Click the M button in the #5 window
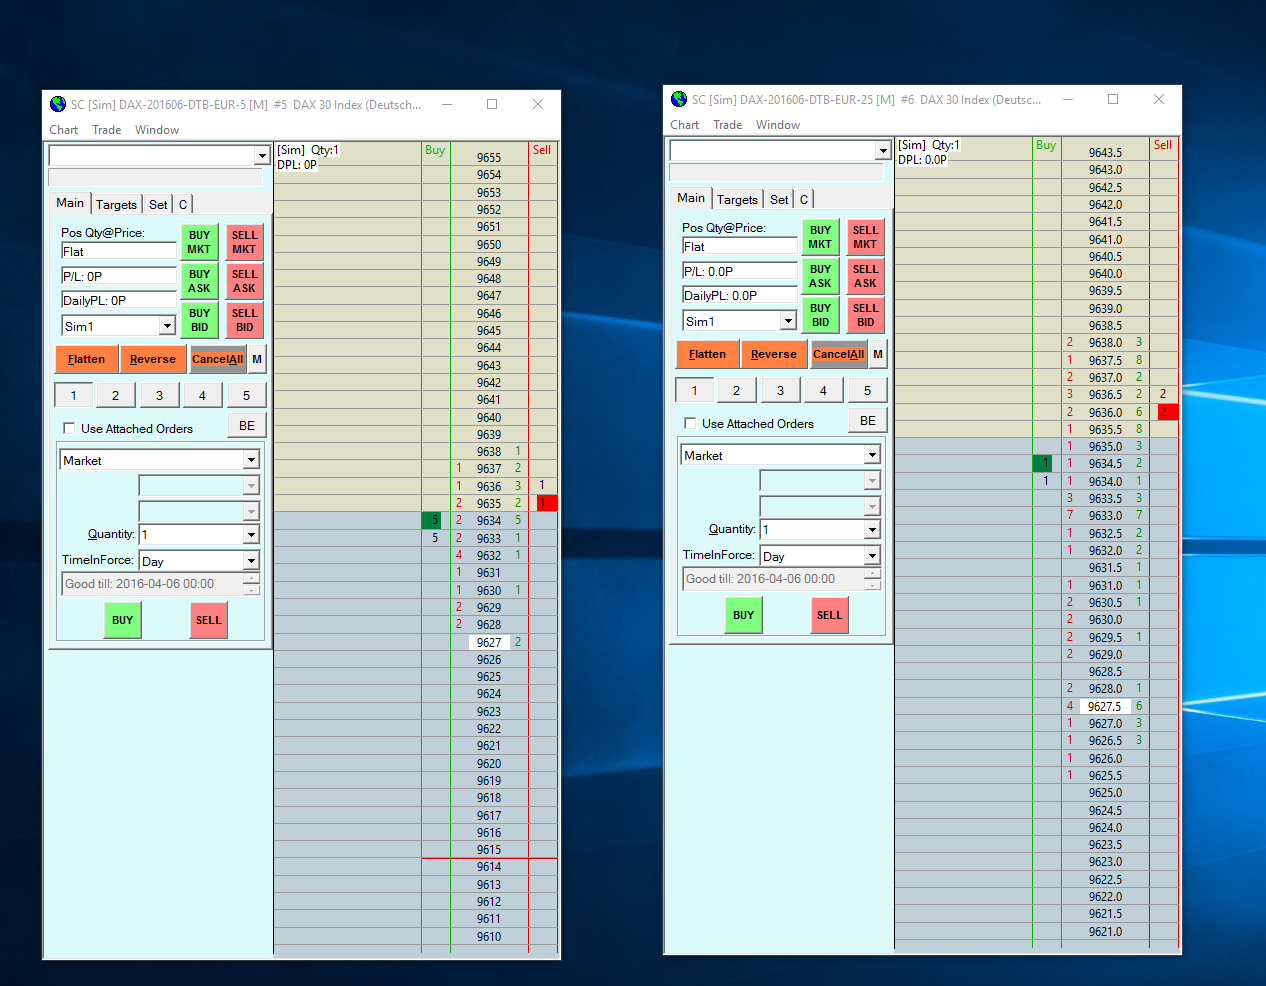1266x986 pixels. point(257,359)
